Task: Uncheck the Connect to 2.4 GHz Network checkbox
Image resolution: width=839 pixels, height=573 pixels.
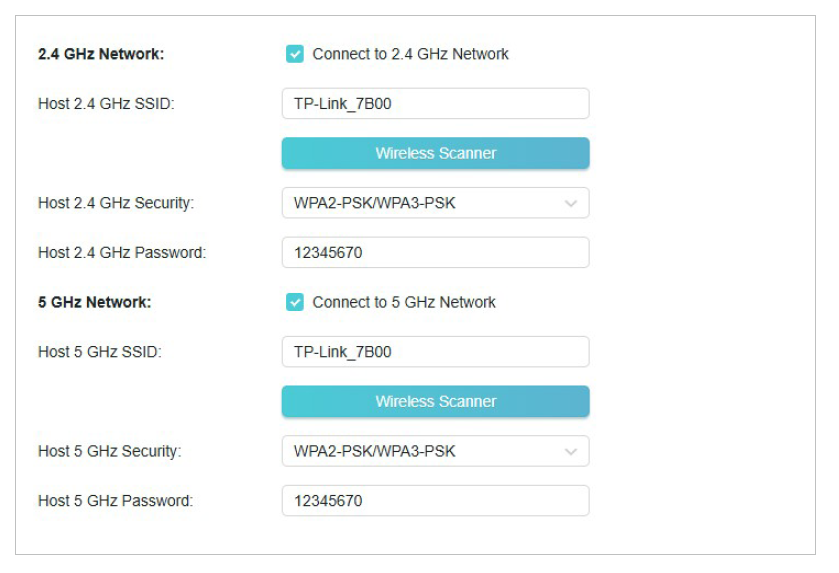Action: [295, 54]
